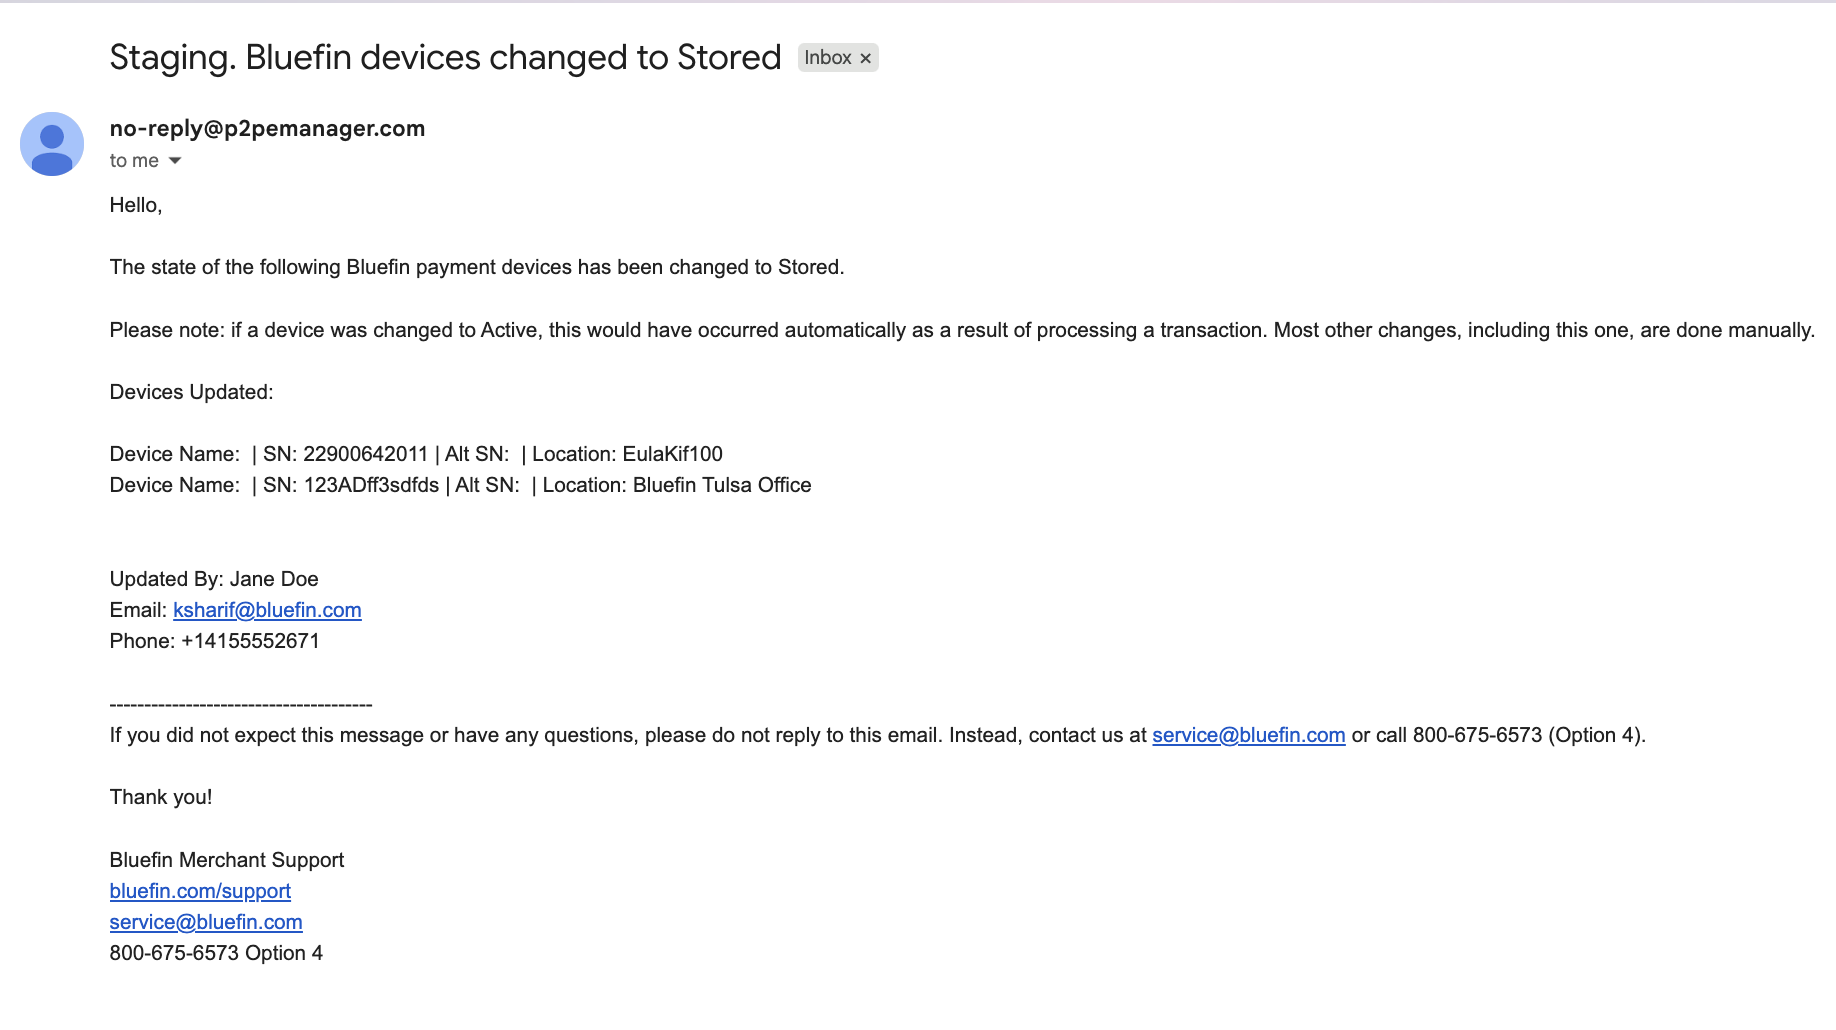Click the 'Devices Updated:' heading text
1836x1030 pixels.
point(191,392)
